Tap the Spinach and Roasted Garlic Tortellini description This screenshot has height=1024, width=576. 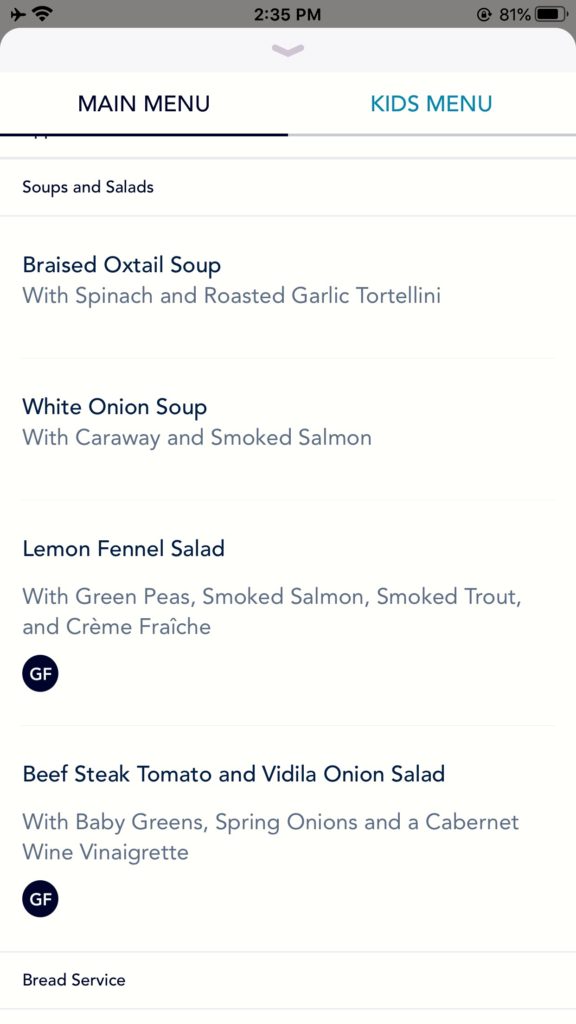pos(232,296)
